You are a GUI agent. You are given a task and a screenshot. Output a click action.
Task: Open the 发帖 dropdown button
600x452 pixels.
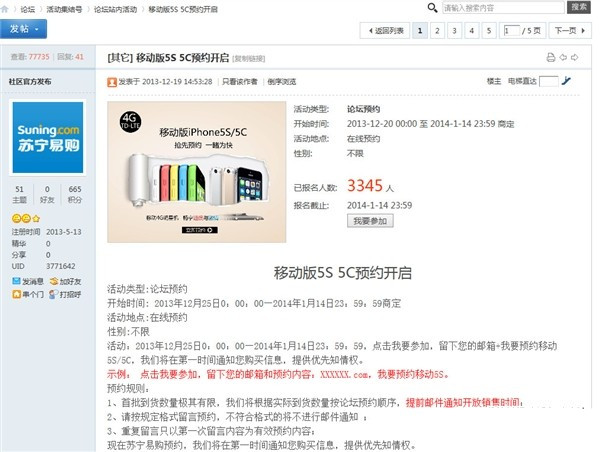coord(24,29)
